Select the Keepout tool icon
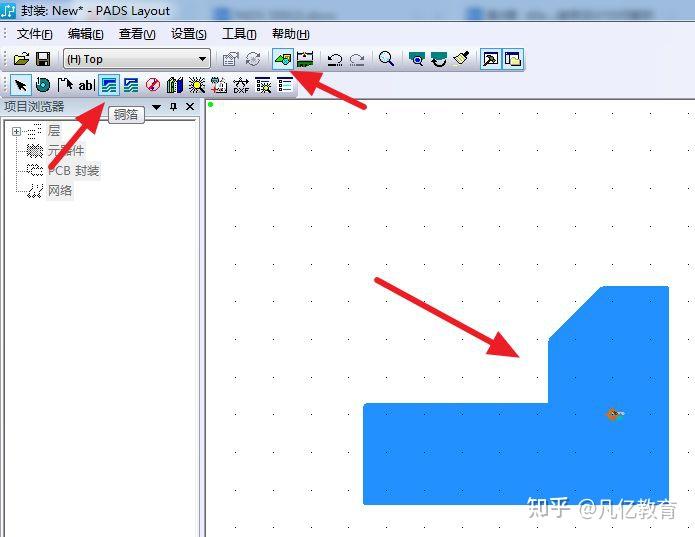Image resolution: width=695 pixels, height=537 pixels. point(153,85)
